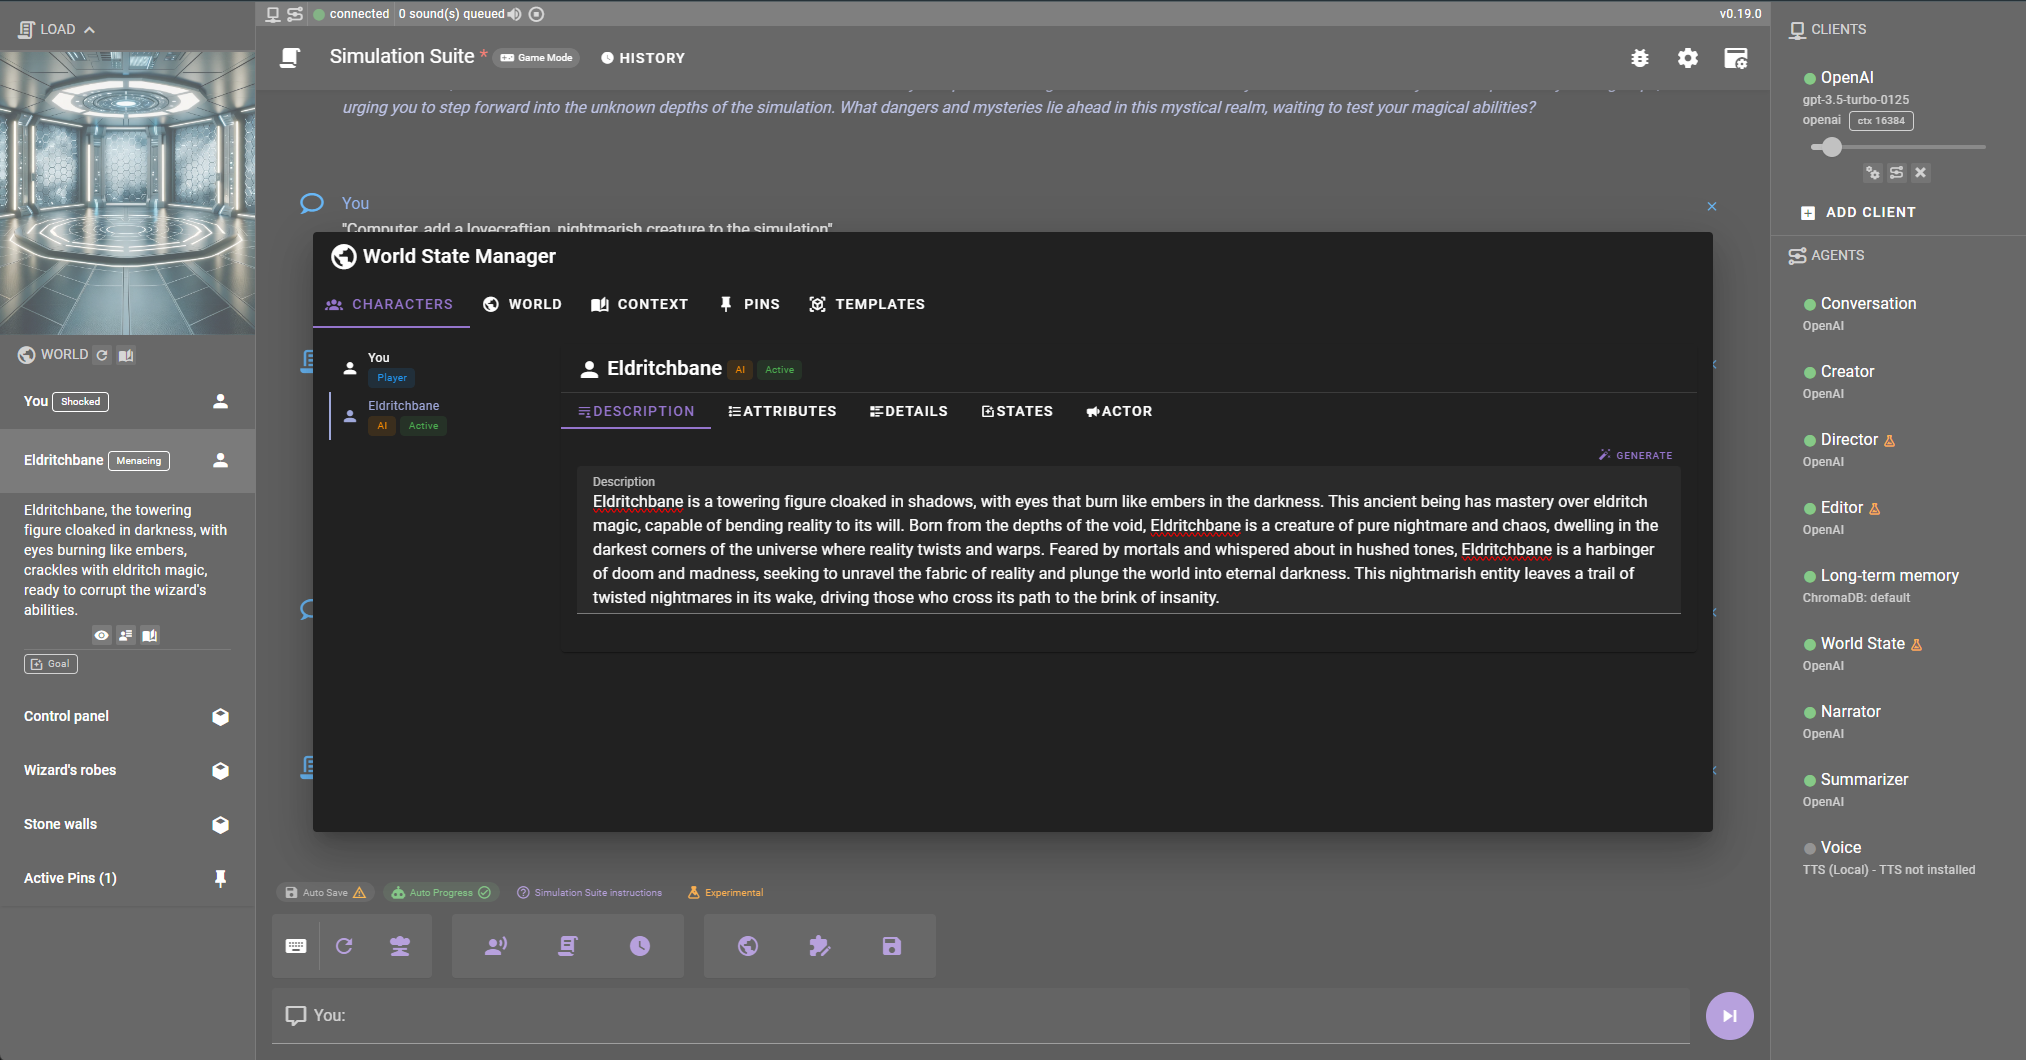Toggle Eldritchbane's Active status badge
Viewport: 2026px width, 1060px height.
pos(780,369)
